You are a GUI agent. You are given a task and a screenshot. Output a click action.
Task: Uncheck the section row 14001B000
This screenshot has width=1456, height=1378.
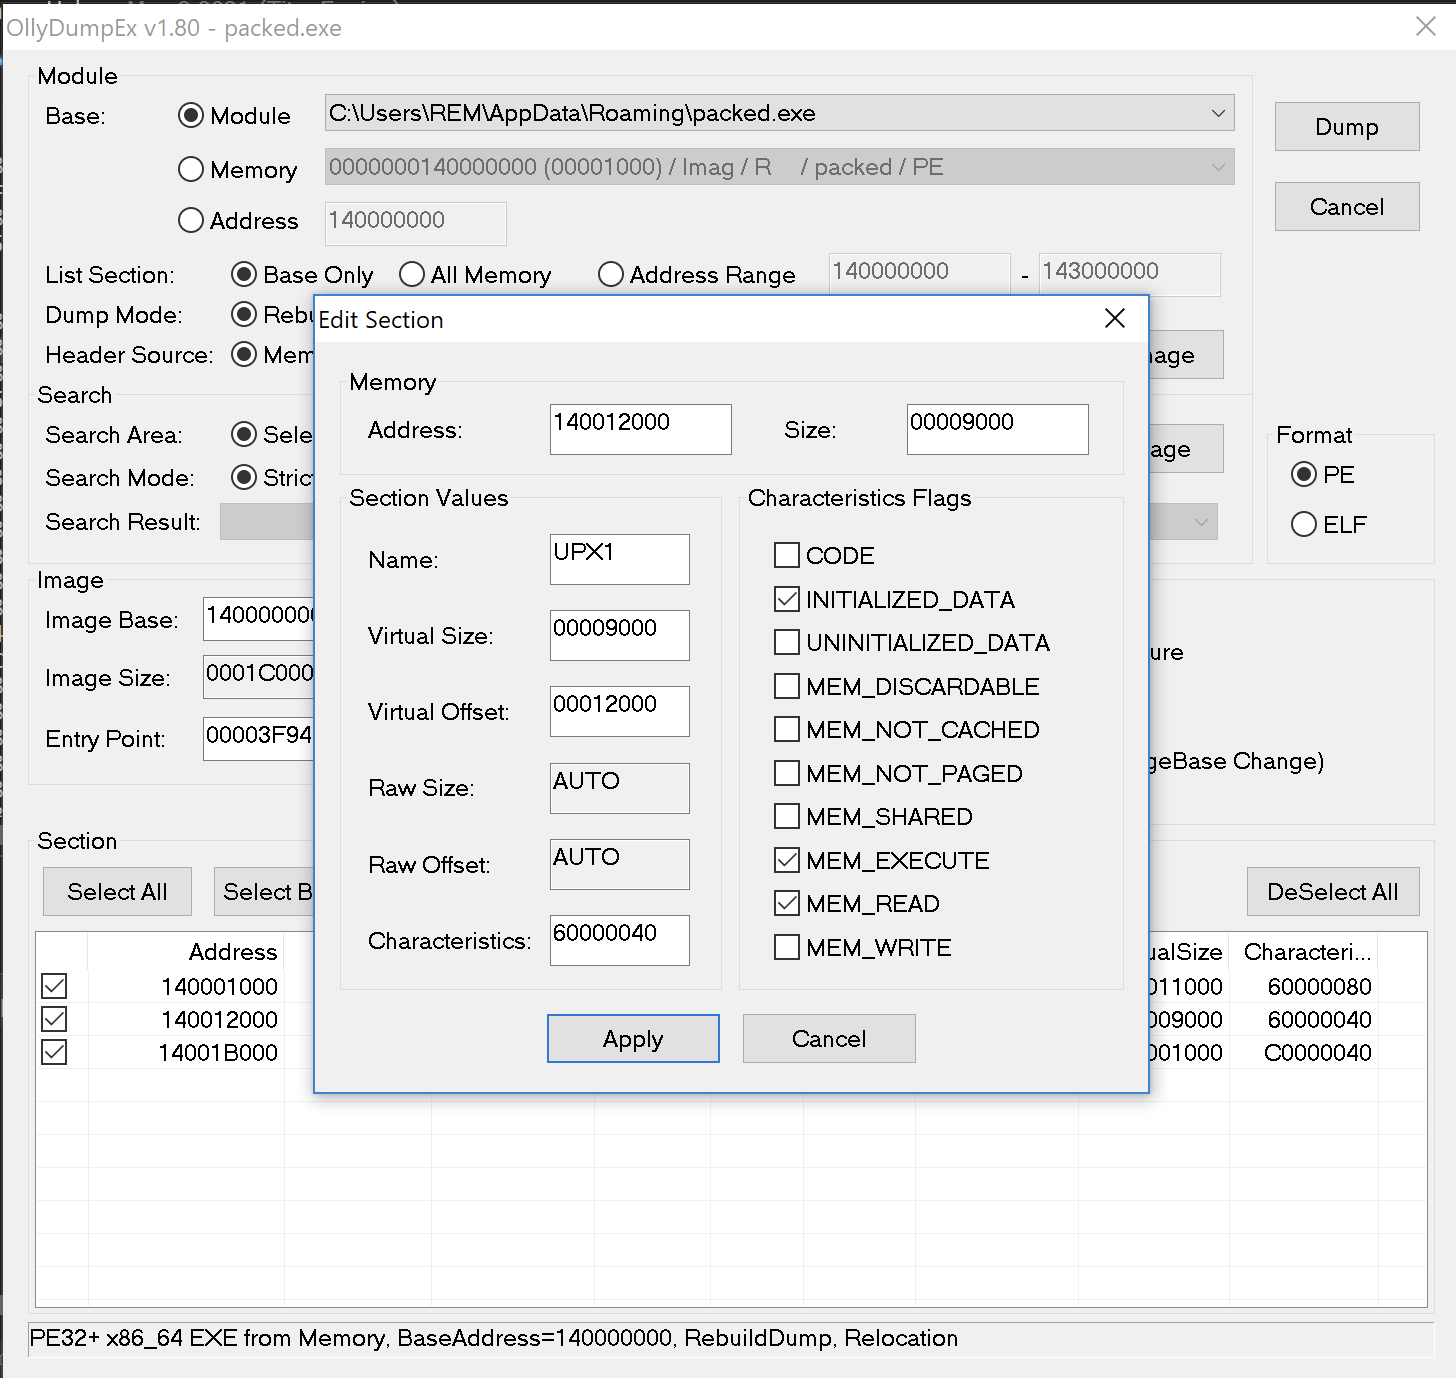pyautogui.click(x=54, y=1052)
